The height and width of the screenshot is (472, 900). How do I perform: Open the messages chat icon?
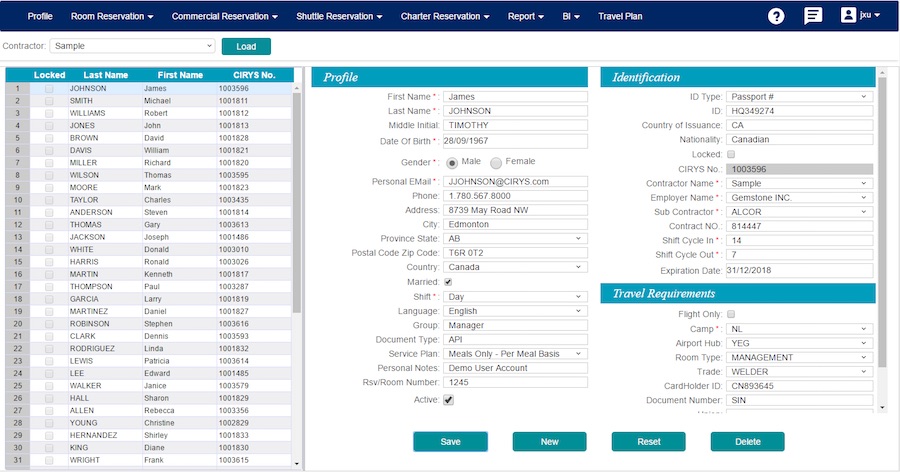pos(813,16)
